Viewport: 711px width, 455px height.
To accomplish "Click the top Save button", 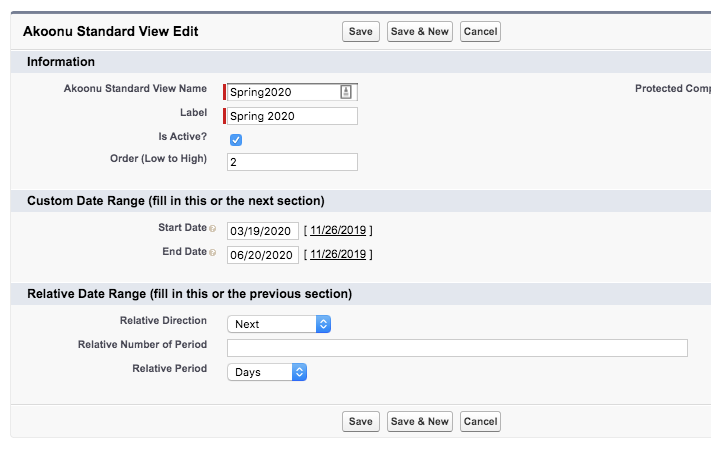I will tap(360, 32).
